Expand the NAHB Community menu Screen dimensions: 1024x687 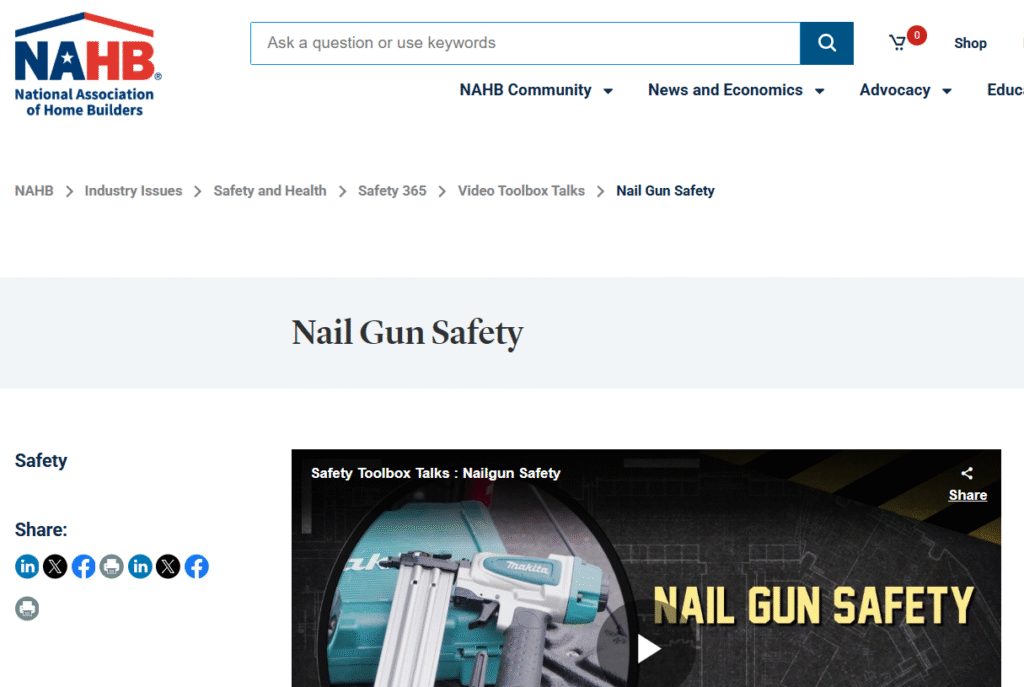click(x=536, y=90)
